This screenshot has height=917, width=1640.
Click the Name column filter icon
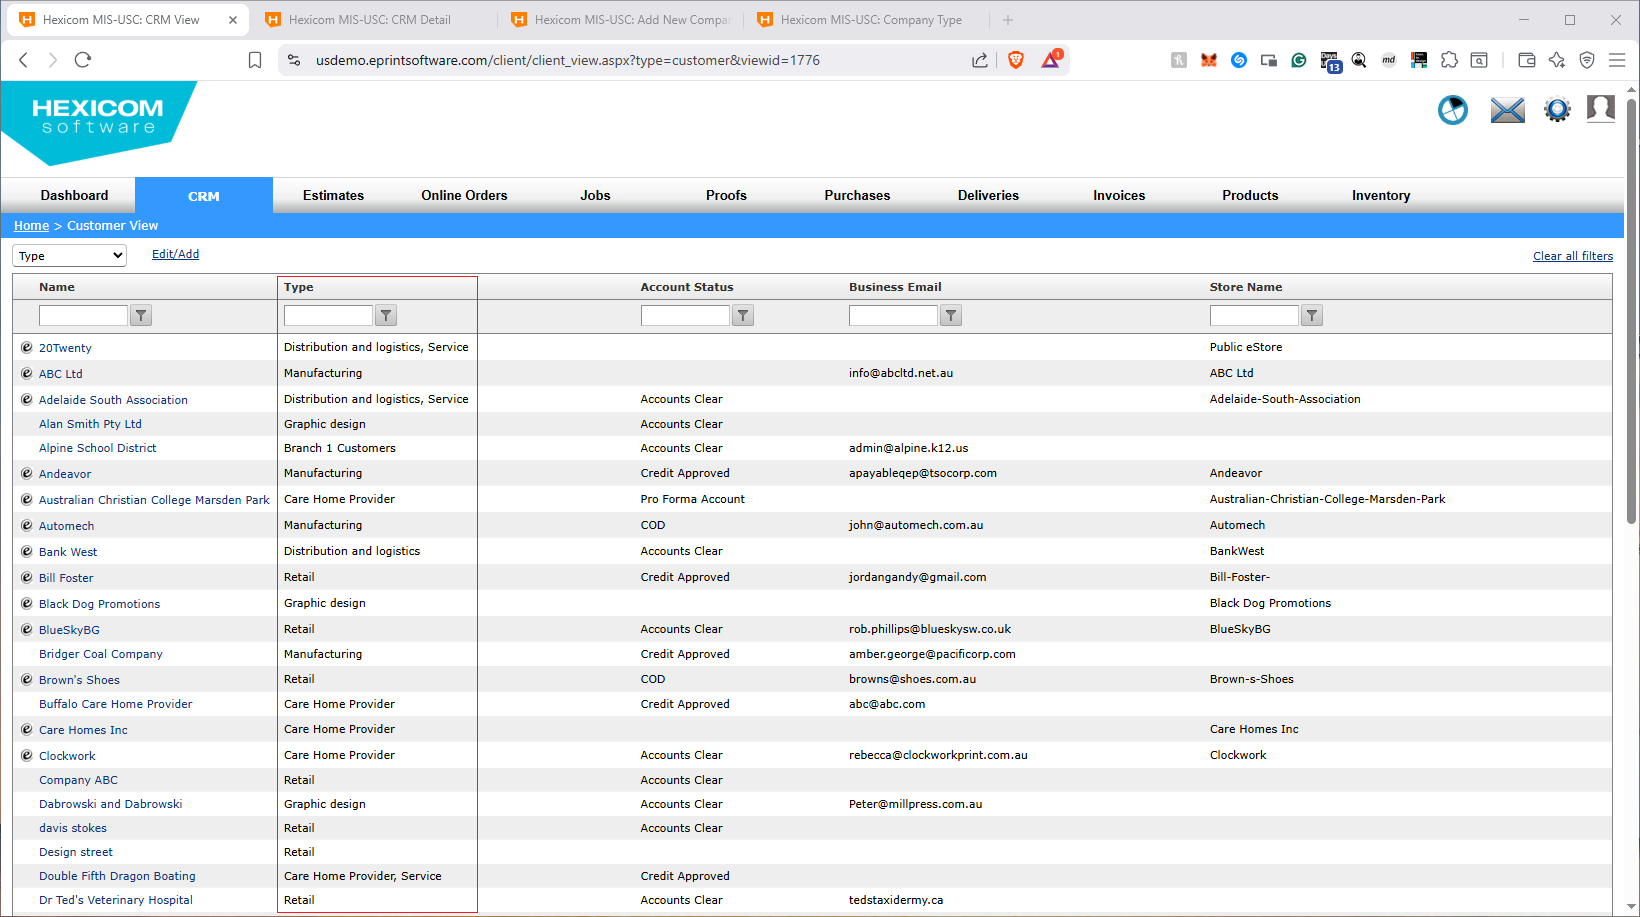[141, 316]
